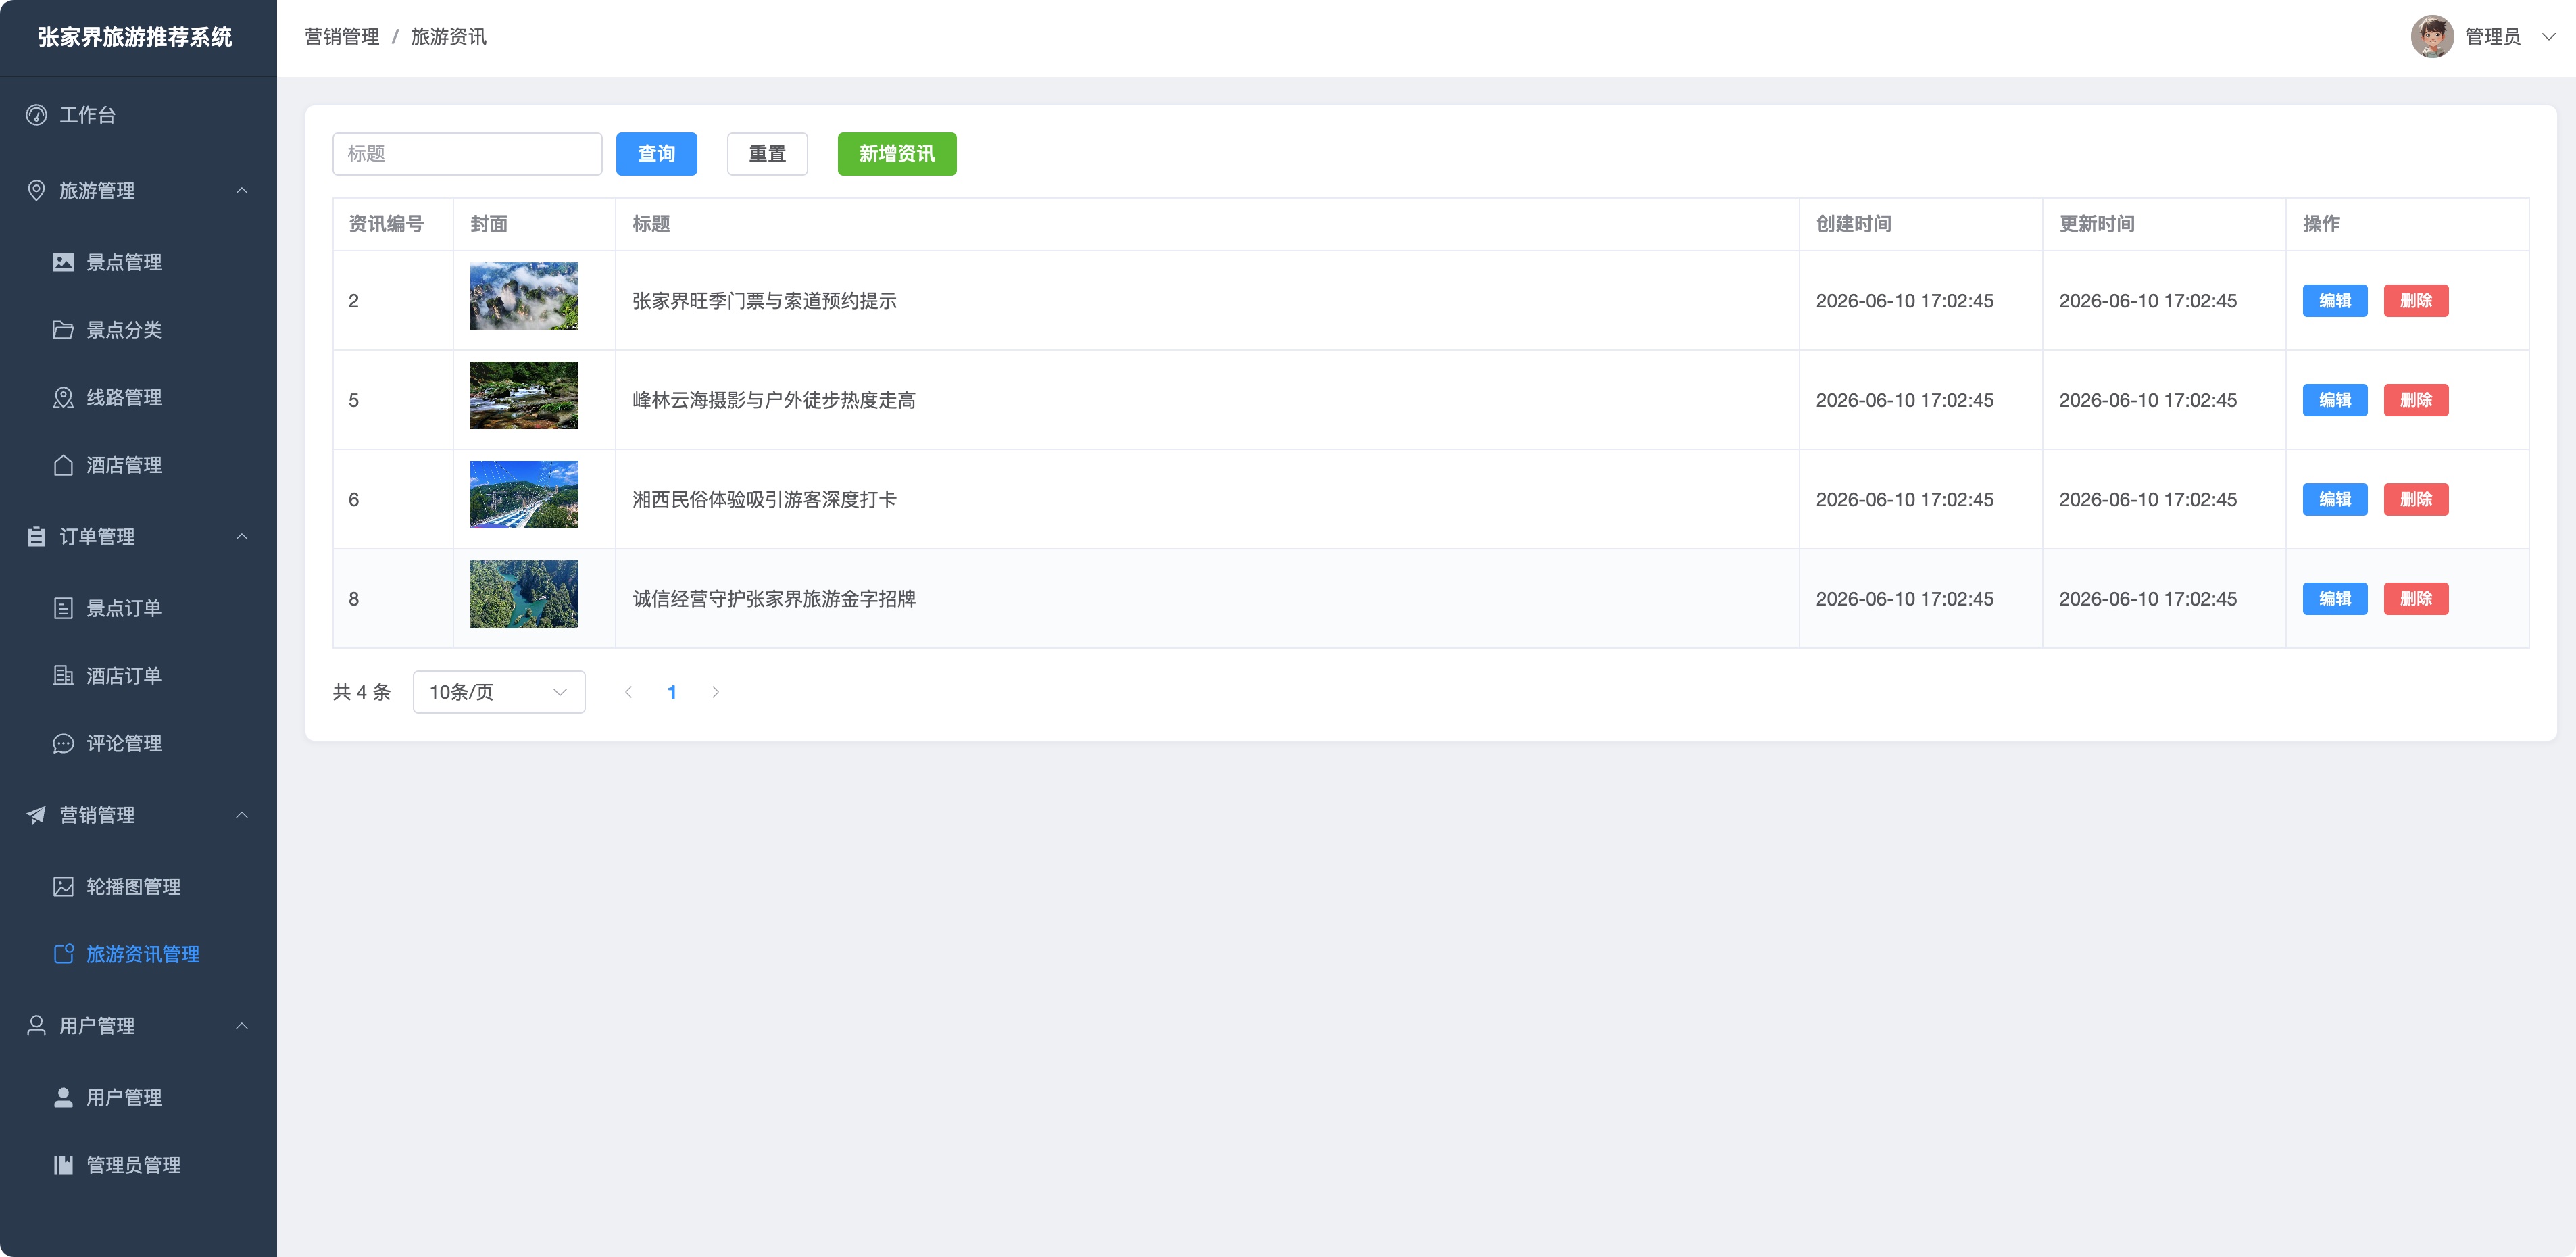Click the 张家界旅游推荐系统 logo title

135,37
